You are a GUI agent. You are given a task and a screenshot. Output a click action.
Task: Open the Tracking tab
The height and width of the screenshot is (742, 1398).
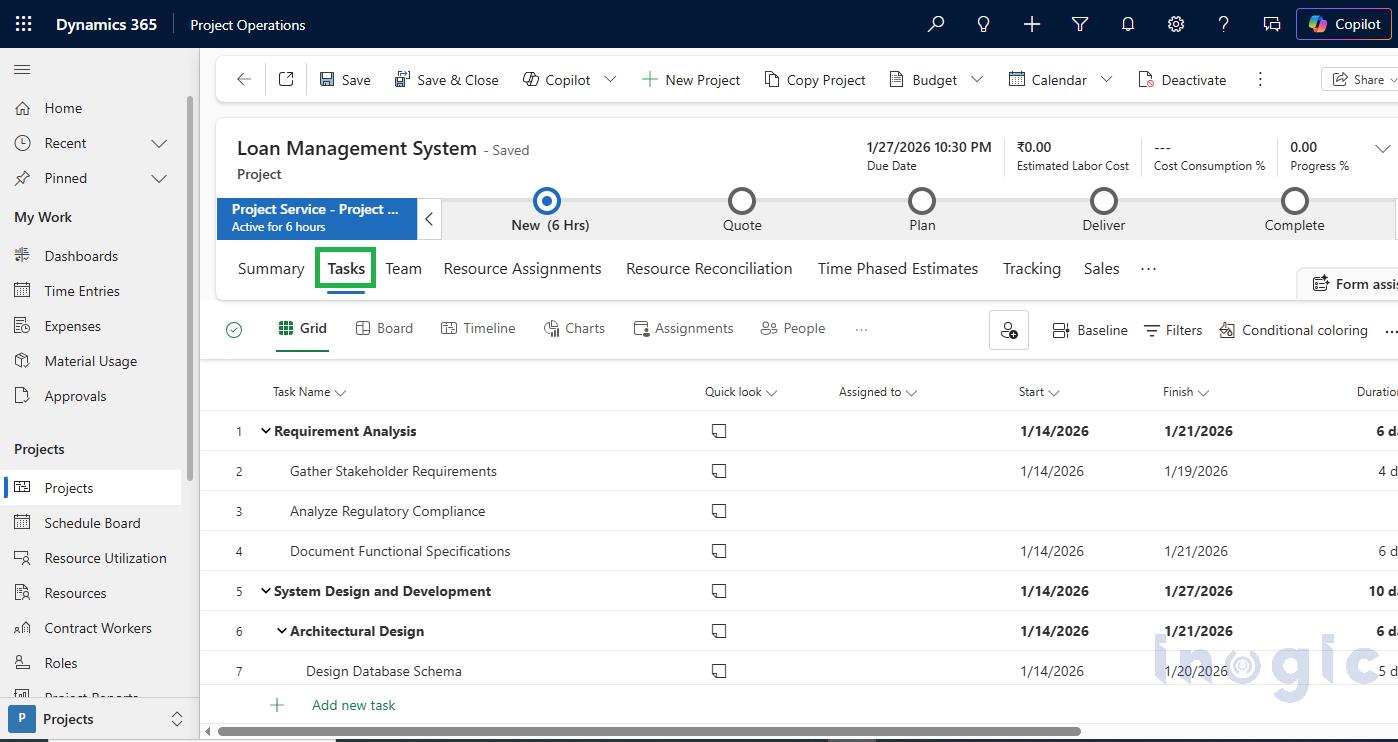[x=1031, y=268]
